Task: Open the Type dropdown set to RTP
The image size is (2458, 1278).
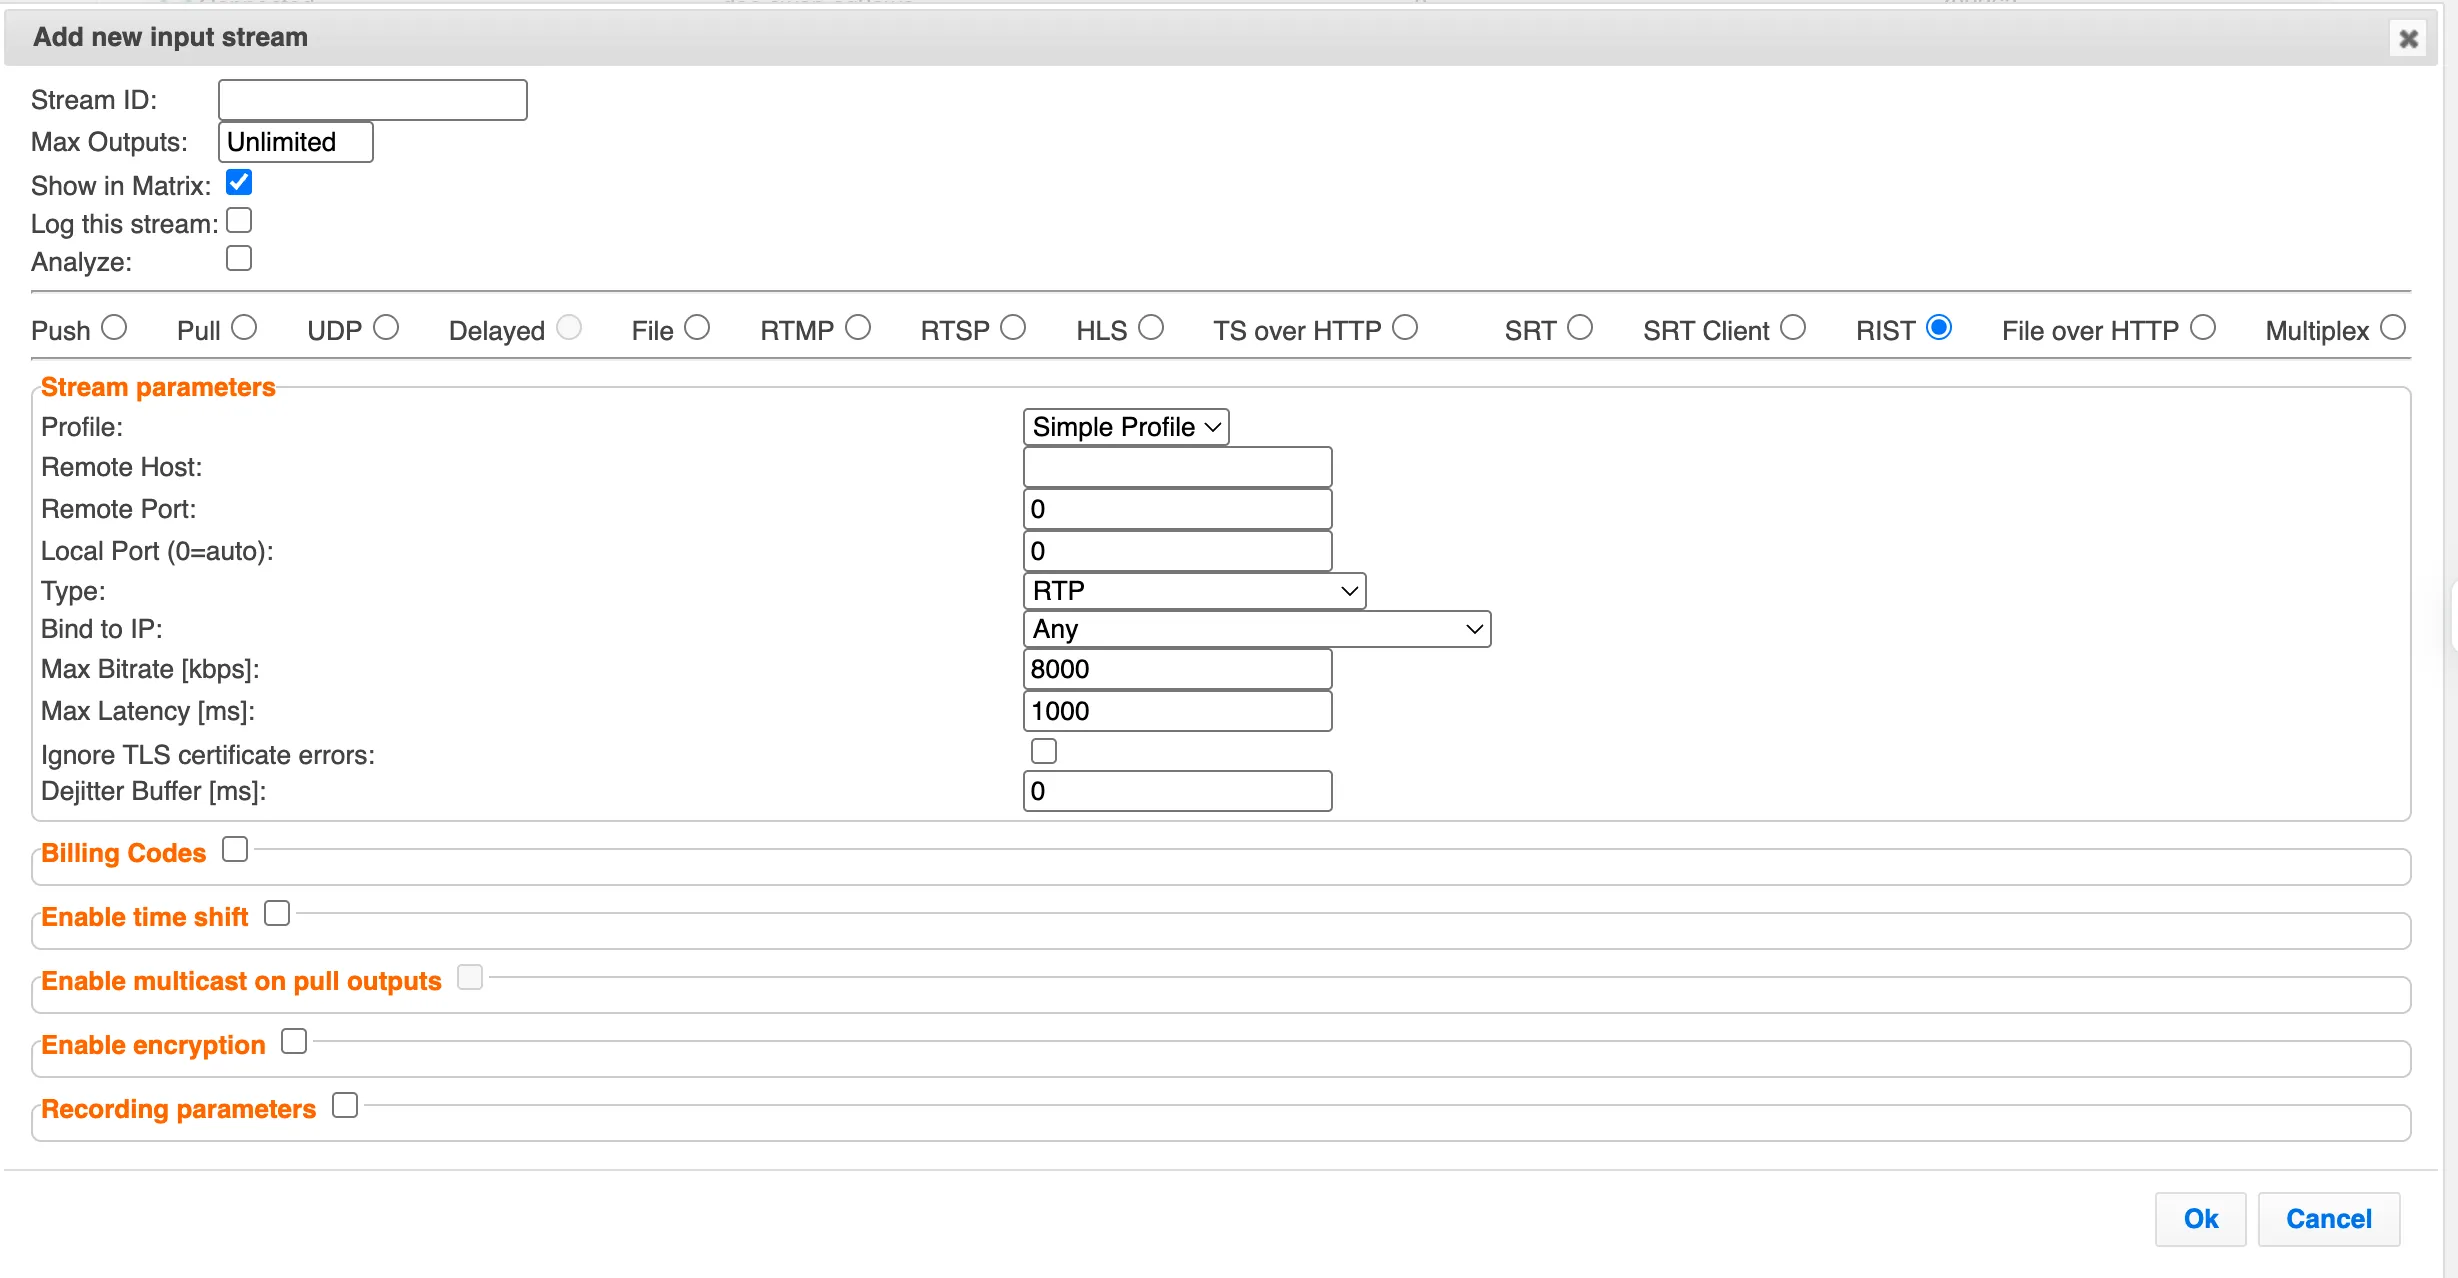Action: point(1194,591)
